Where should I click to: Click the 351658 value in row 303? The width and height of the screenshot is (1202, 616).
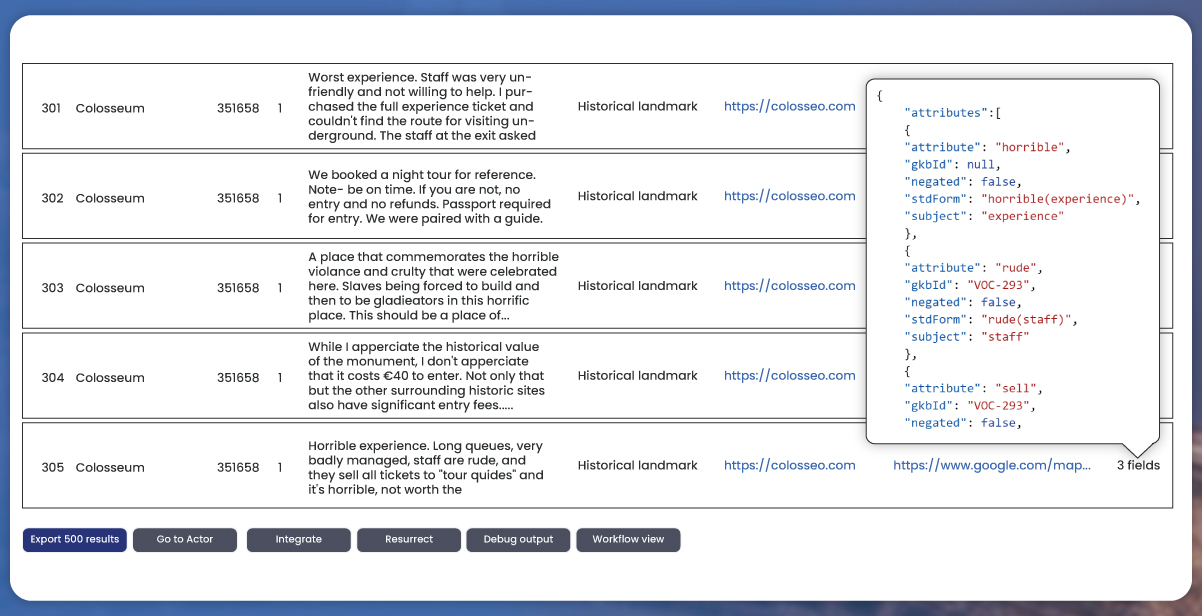pos(238,288)
